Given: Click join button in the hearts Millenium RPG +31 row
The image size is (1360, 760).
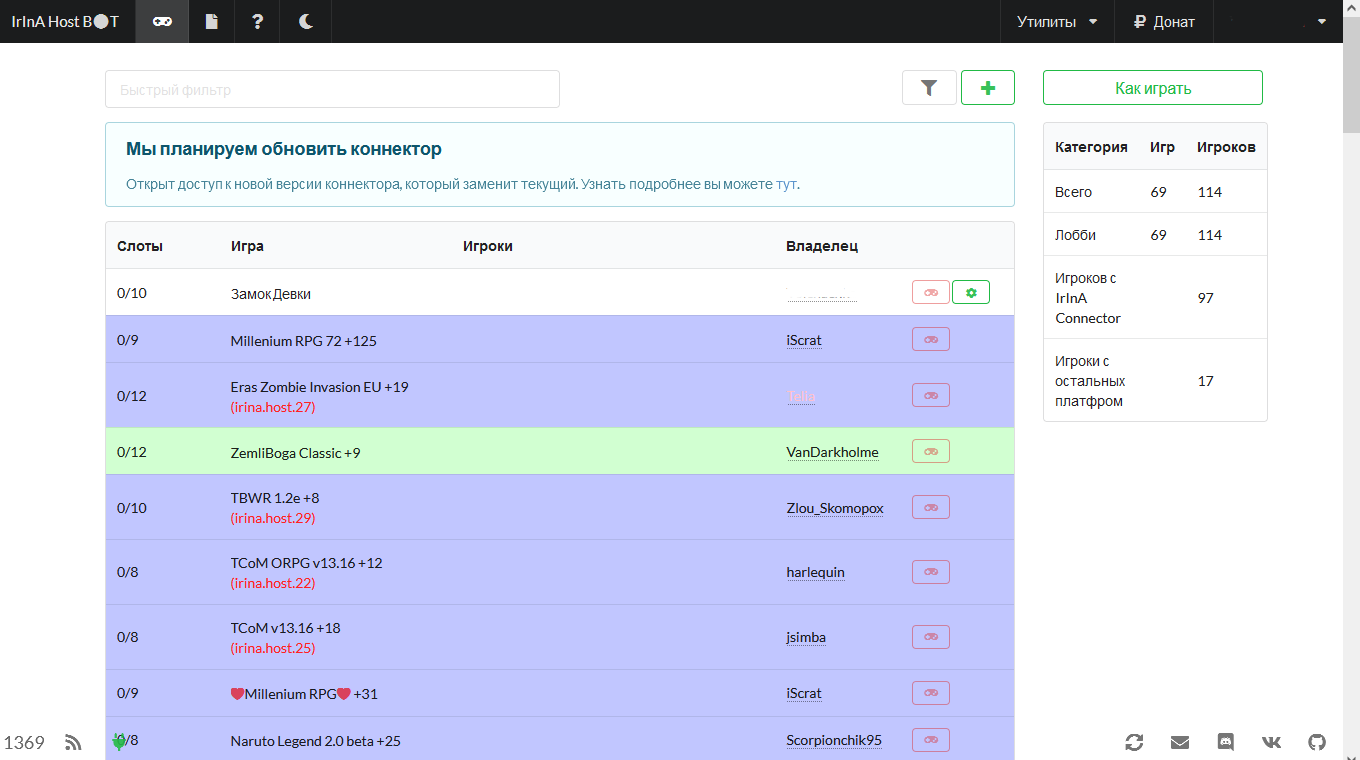Looking at the screenshot, I should [x=931, y=693].
